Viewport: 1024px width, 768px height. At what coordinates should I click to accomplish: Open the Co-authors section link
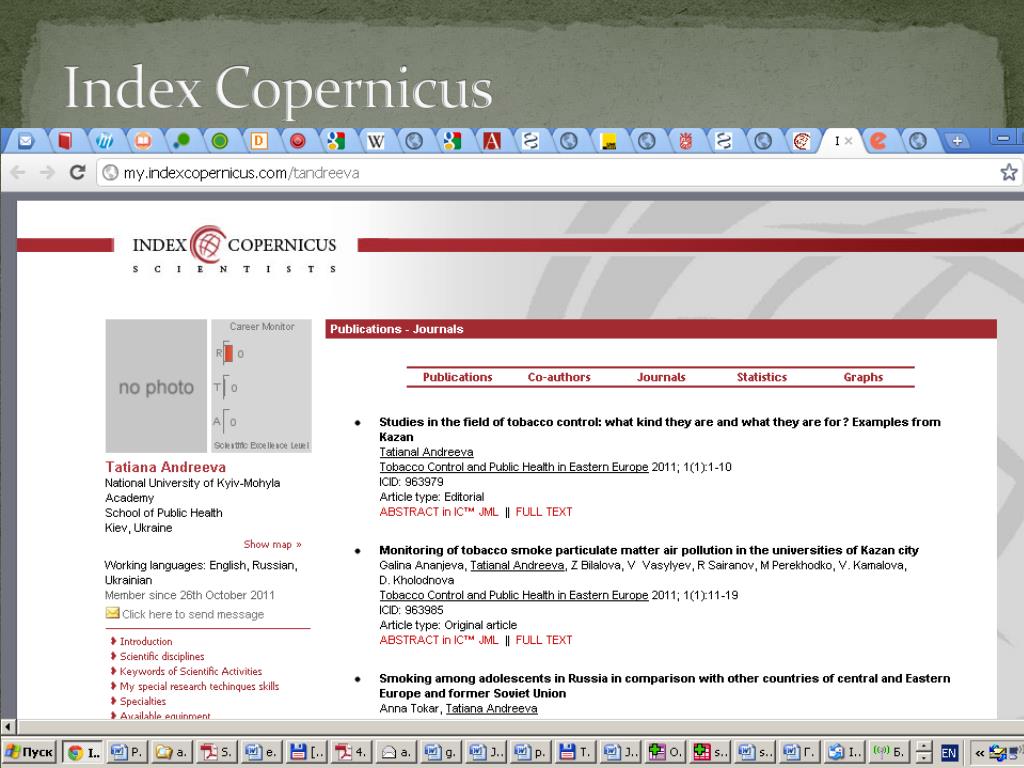(x=559, y=377)
